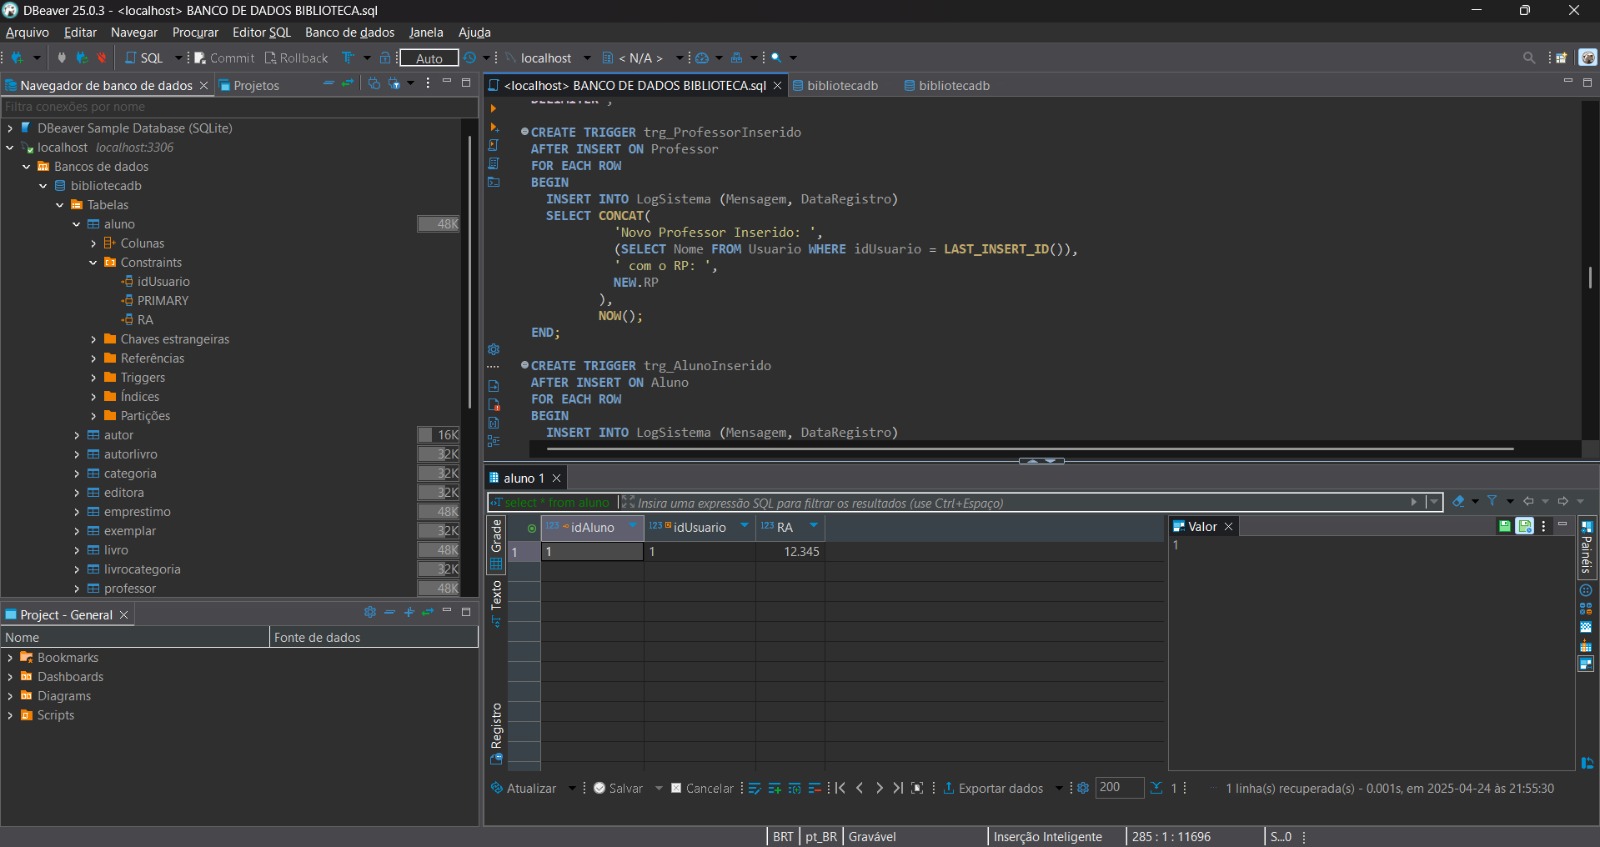Open the new SQL script button
The height and width of the screenshot is (847, 1600).
pyautogui.click(x=144, y=58)
